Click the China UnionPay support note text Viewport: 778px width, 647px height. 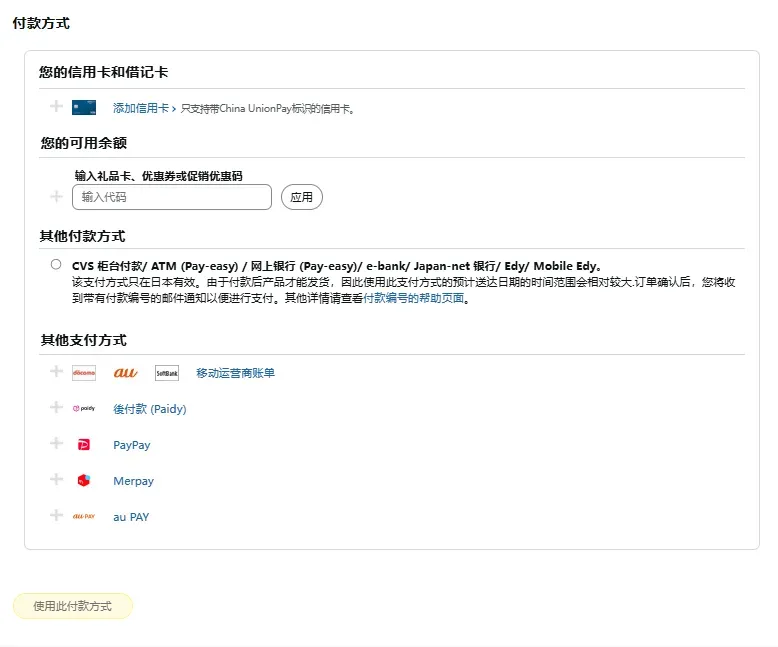click(x=268, y=108)
